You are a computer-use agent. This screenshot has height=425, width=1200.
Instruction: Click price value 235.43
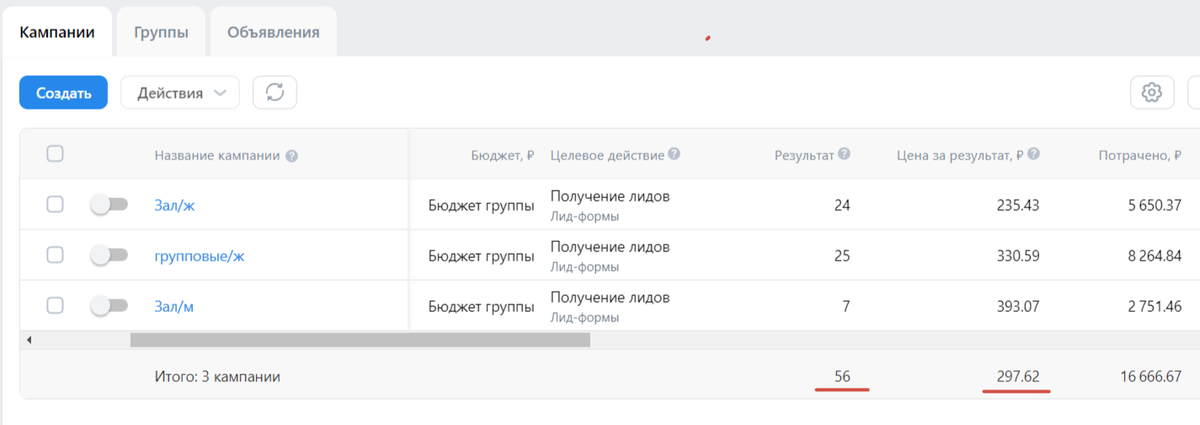pyautogui.click(x=1018, y=205)
